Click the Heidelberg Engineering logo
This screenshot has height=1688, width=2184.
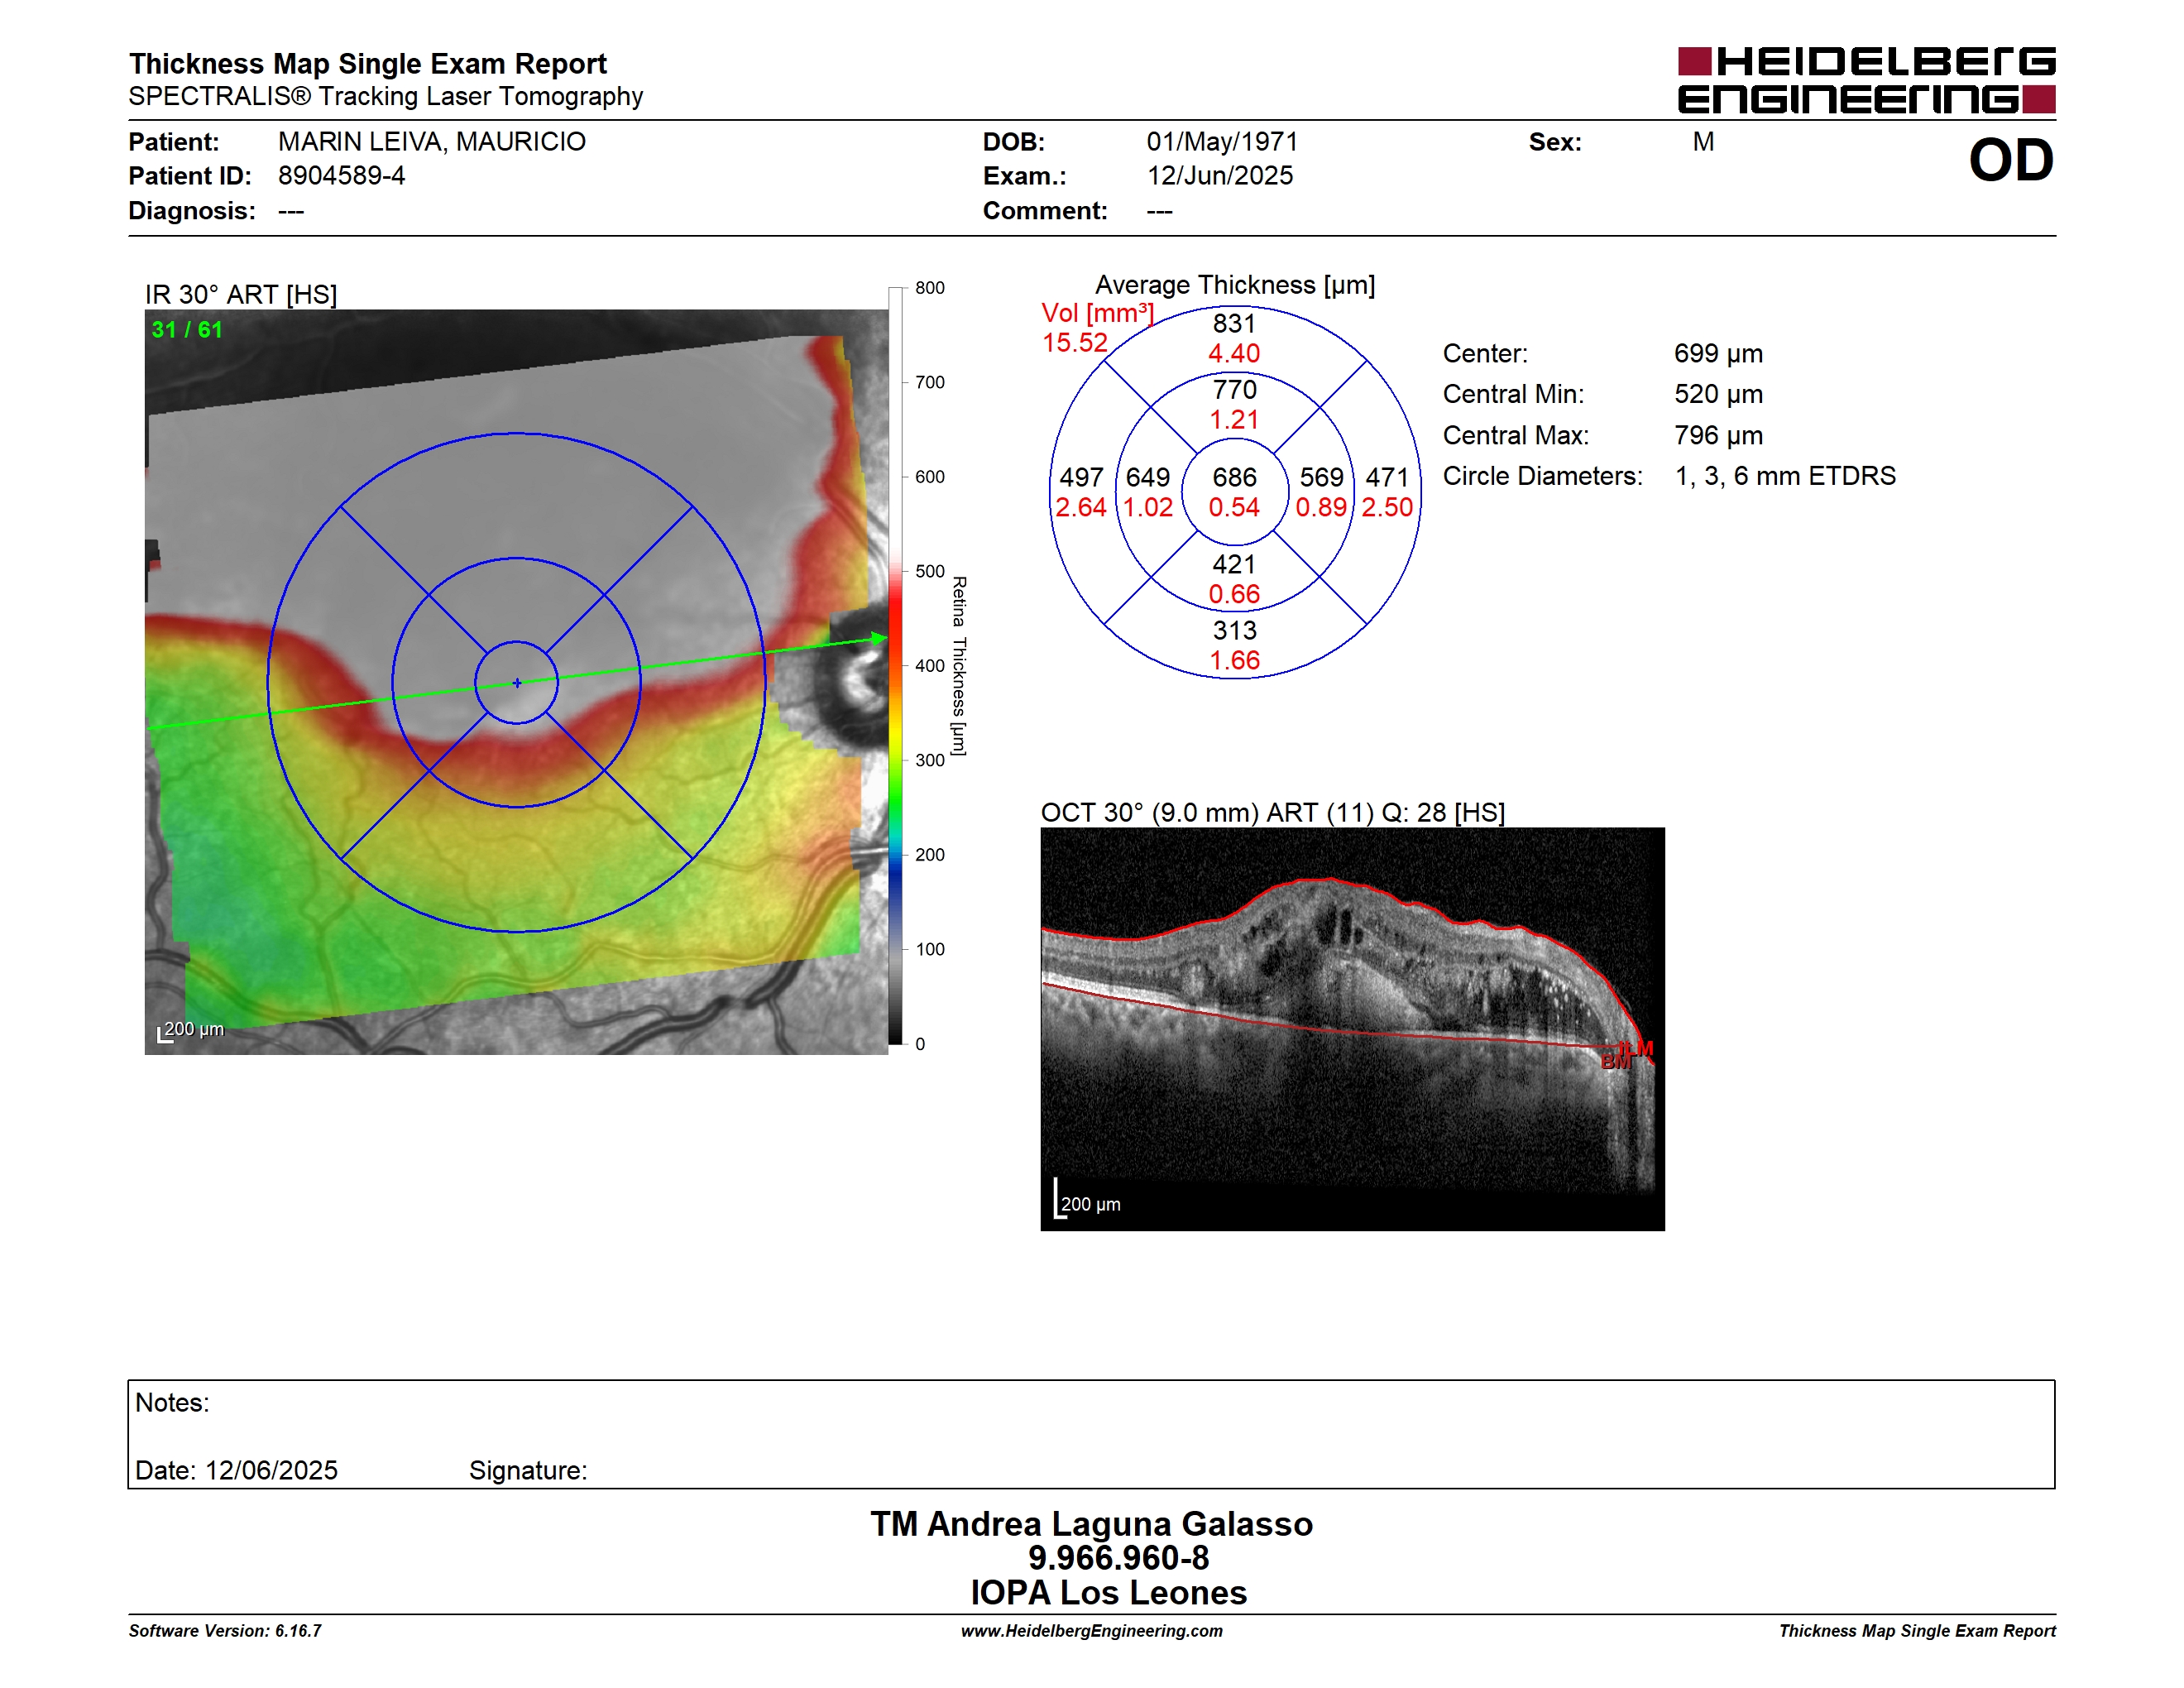click(1866, 80)
